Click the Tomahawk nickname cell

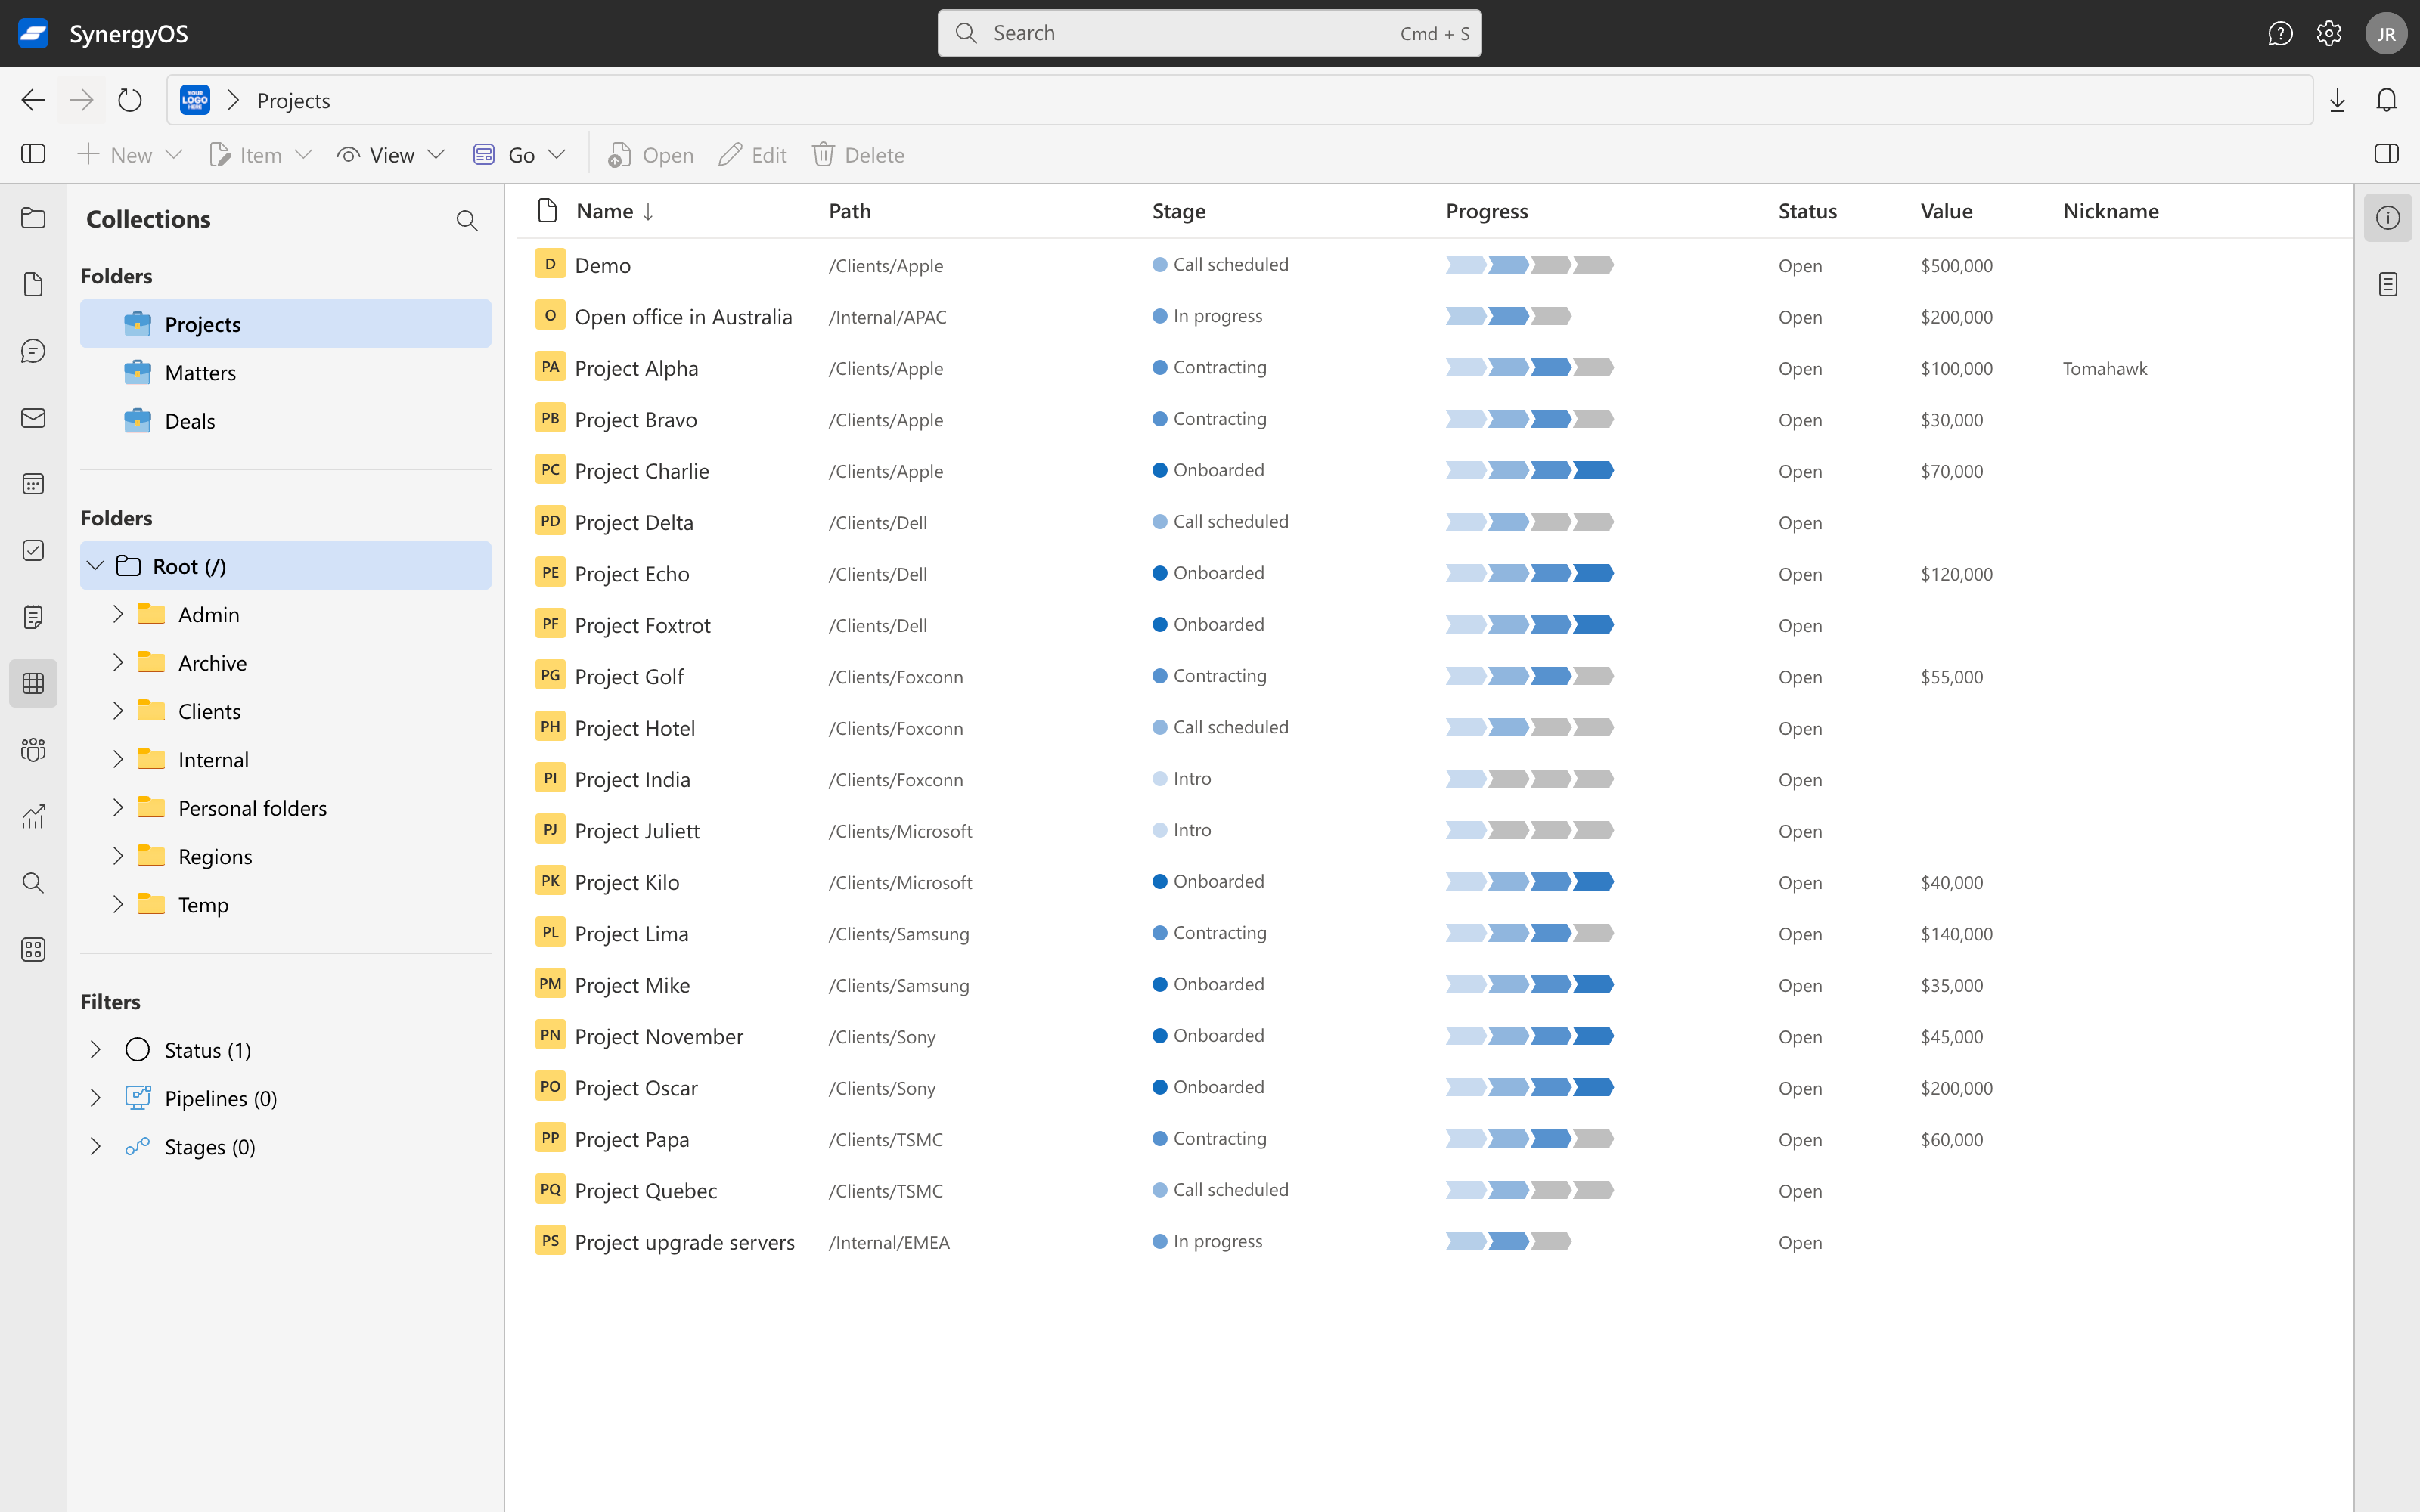click(2105, 368)
